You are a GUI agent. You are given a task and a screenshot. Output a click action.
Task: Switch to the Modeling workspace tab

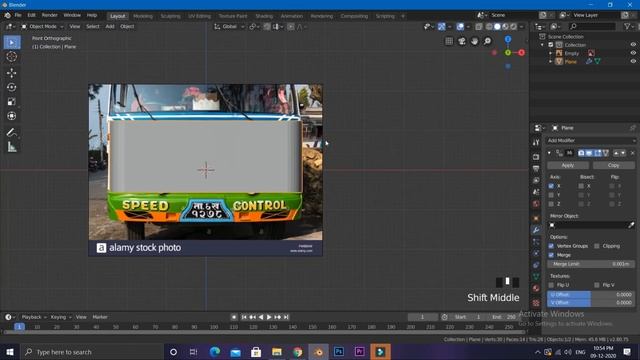click(143, 16)
